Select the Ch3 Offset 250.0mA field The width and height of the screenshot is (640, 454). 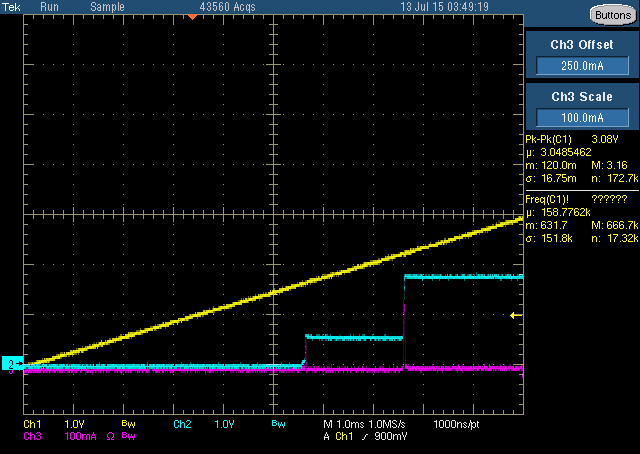click(x=582, y=66)
